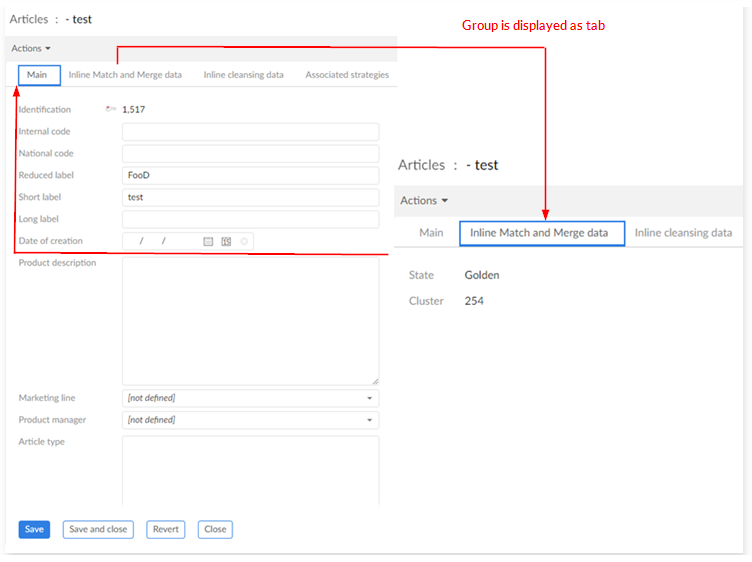The image size is (752, 562).
Task: Click the Save and close button
Action: (x=98, y=529)
